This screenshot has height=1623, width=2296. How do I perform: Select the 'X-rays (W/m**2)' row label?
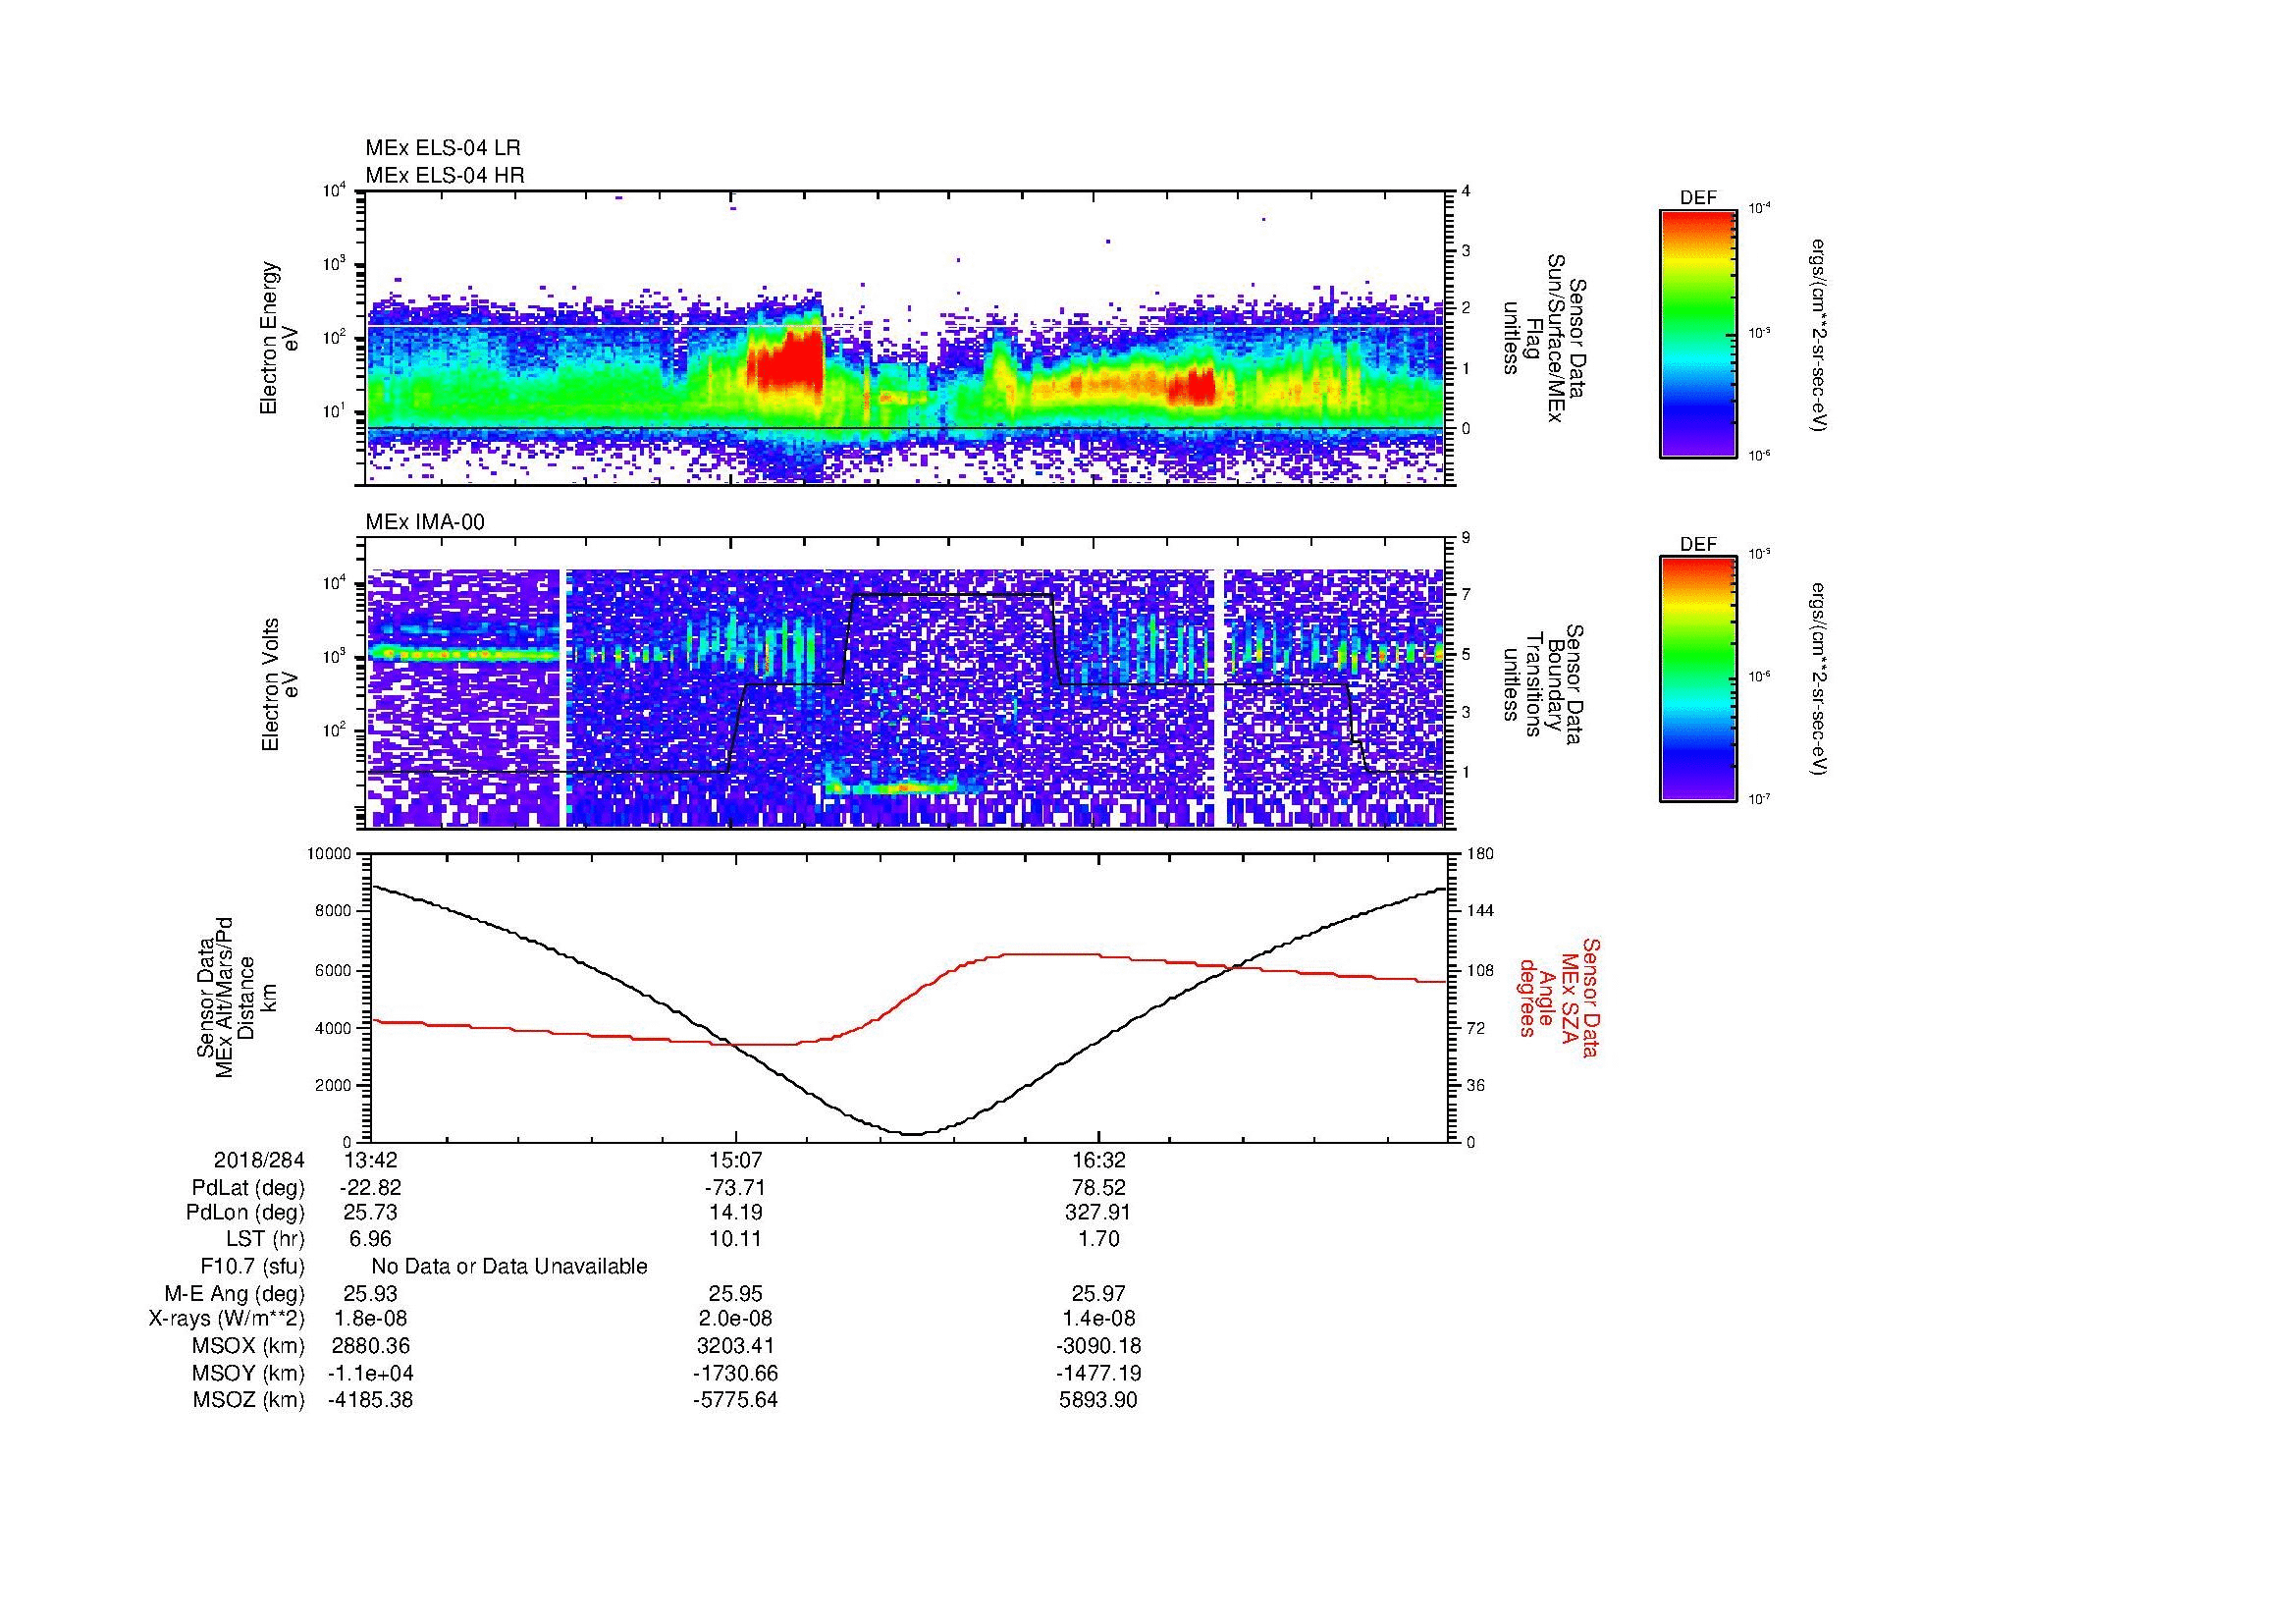pos(227,1320)
